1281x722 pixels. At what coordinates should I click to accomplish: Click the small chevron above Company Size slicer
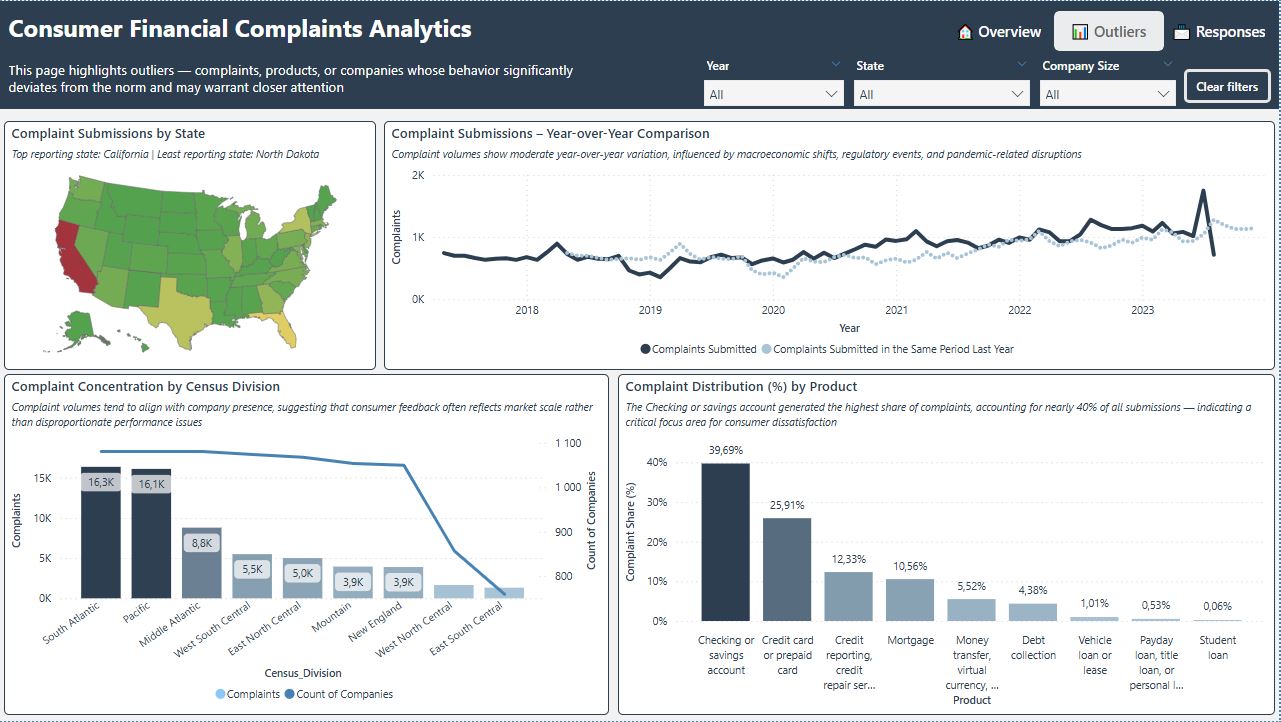click(x=1167, y=65)
